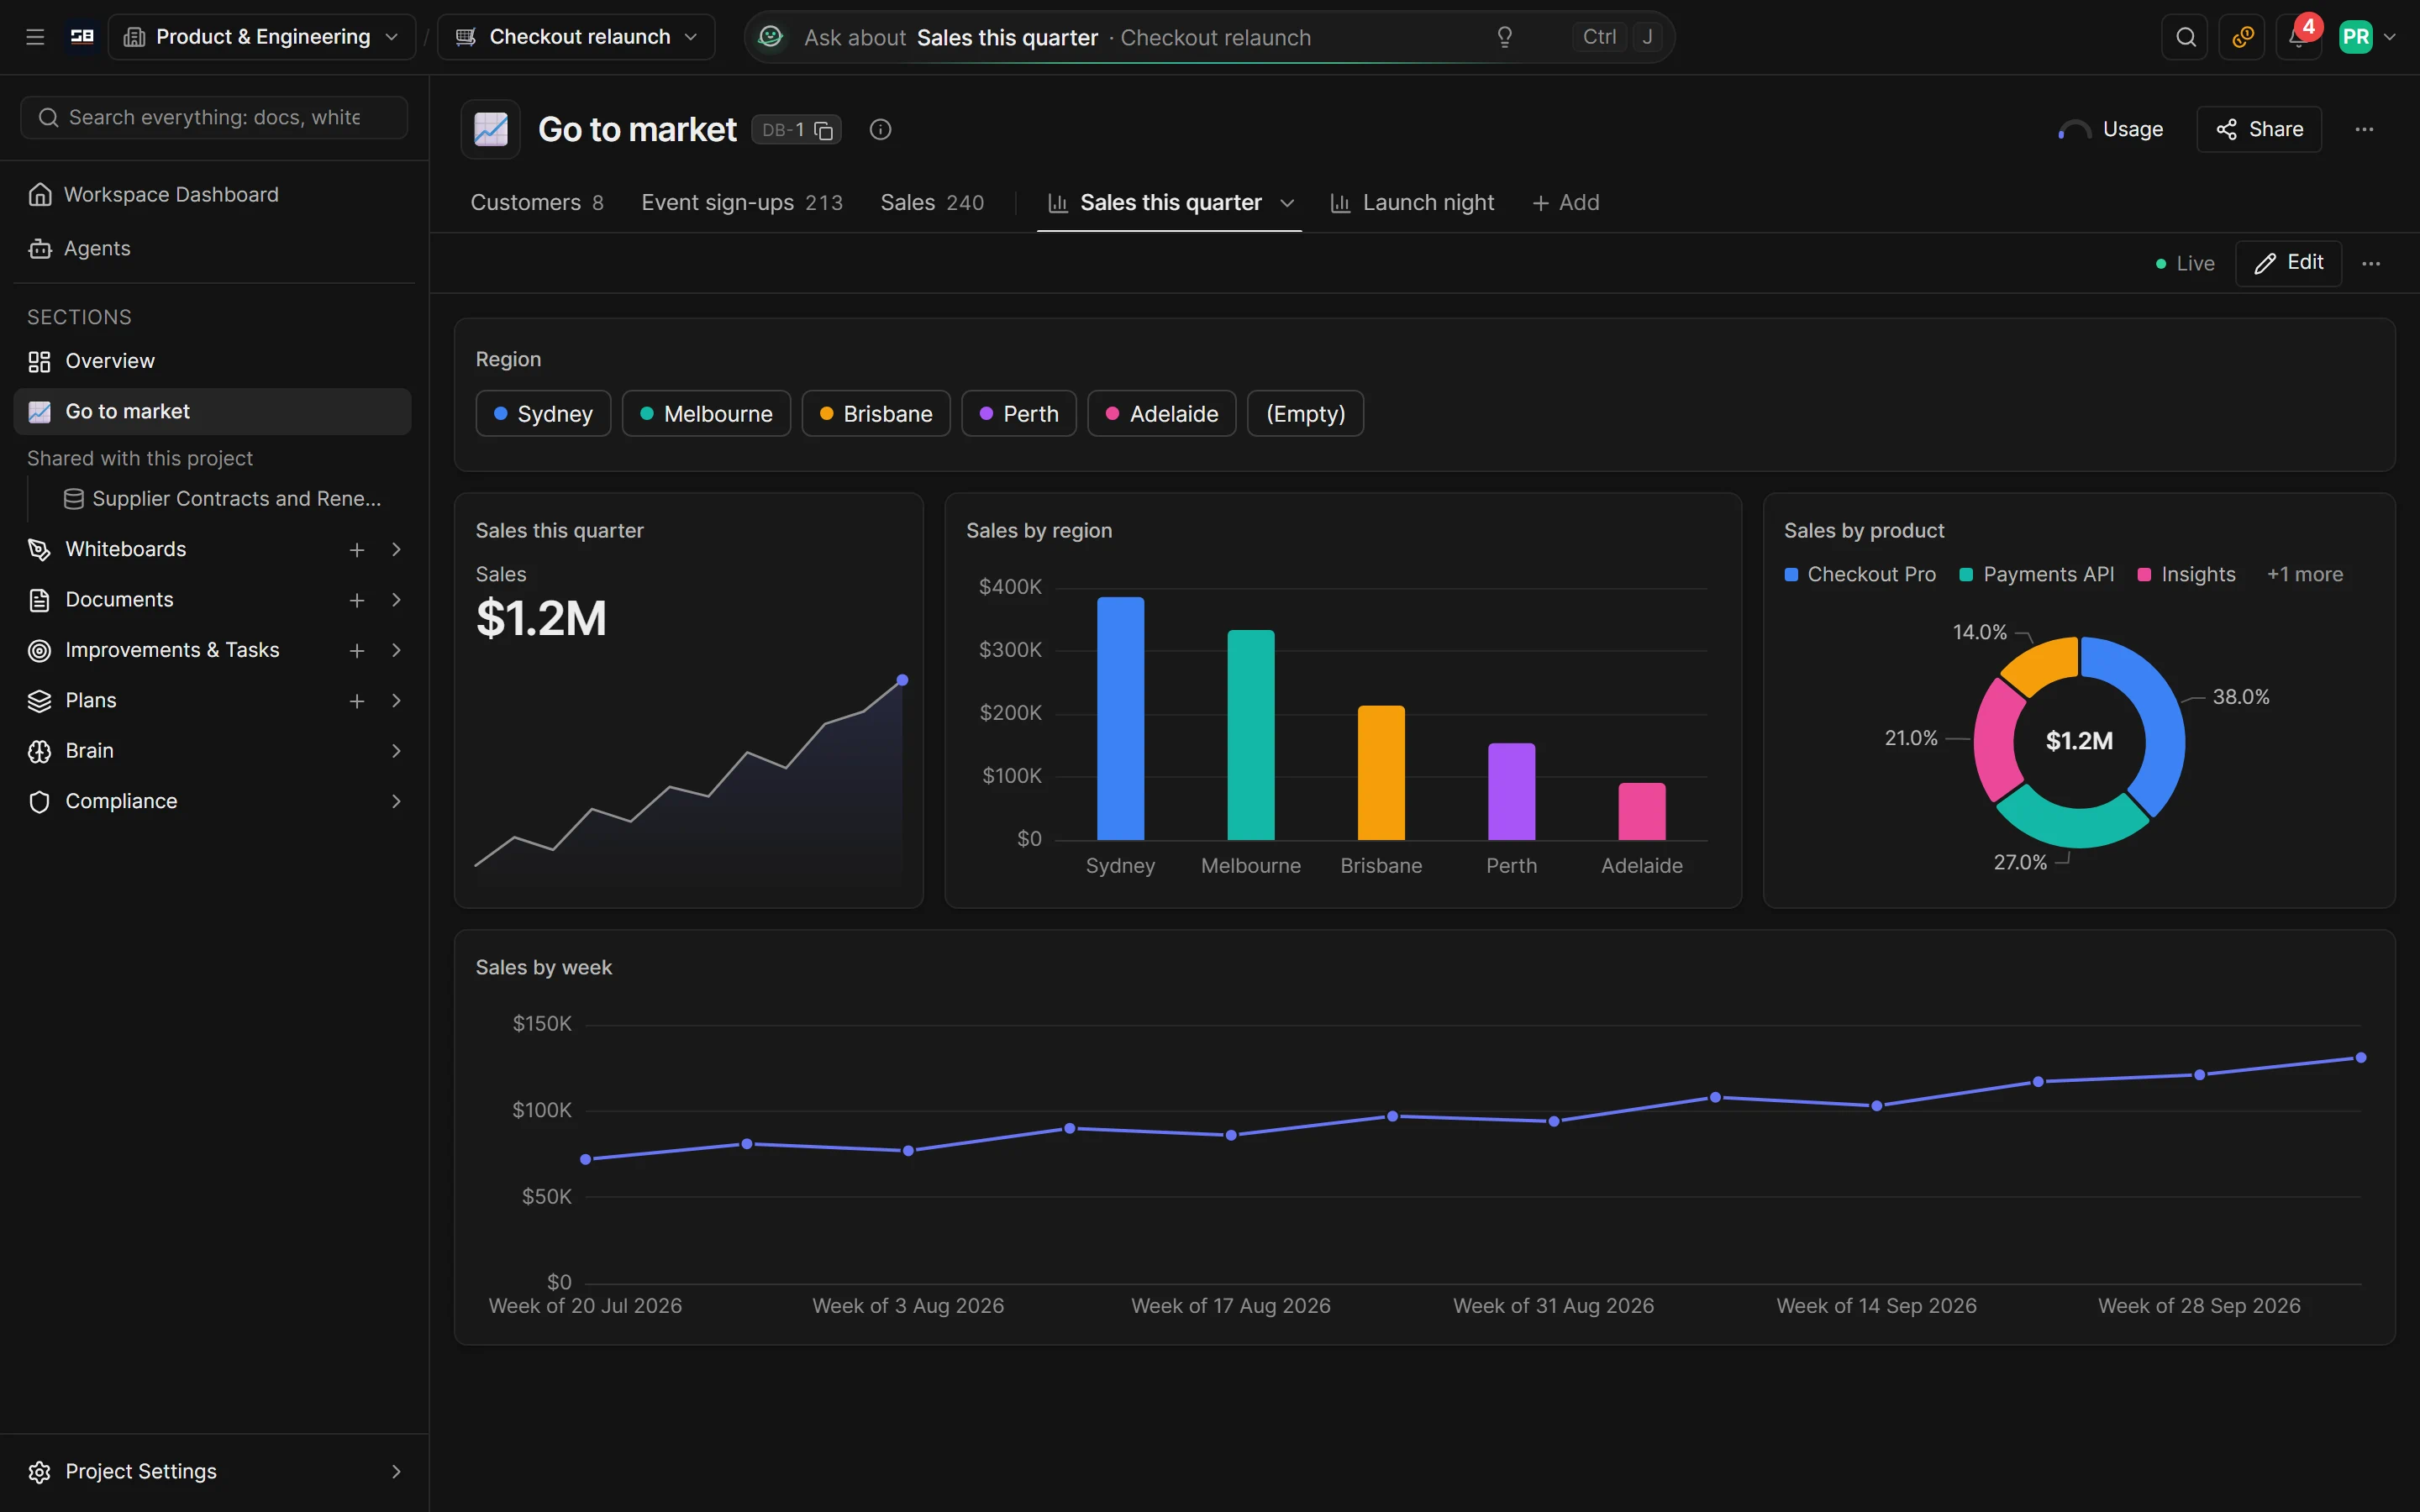Open the three-dot menu next to Edit
The width and height of the screenshot is (2420, 1512).
[2371, 263]
